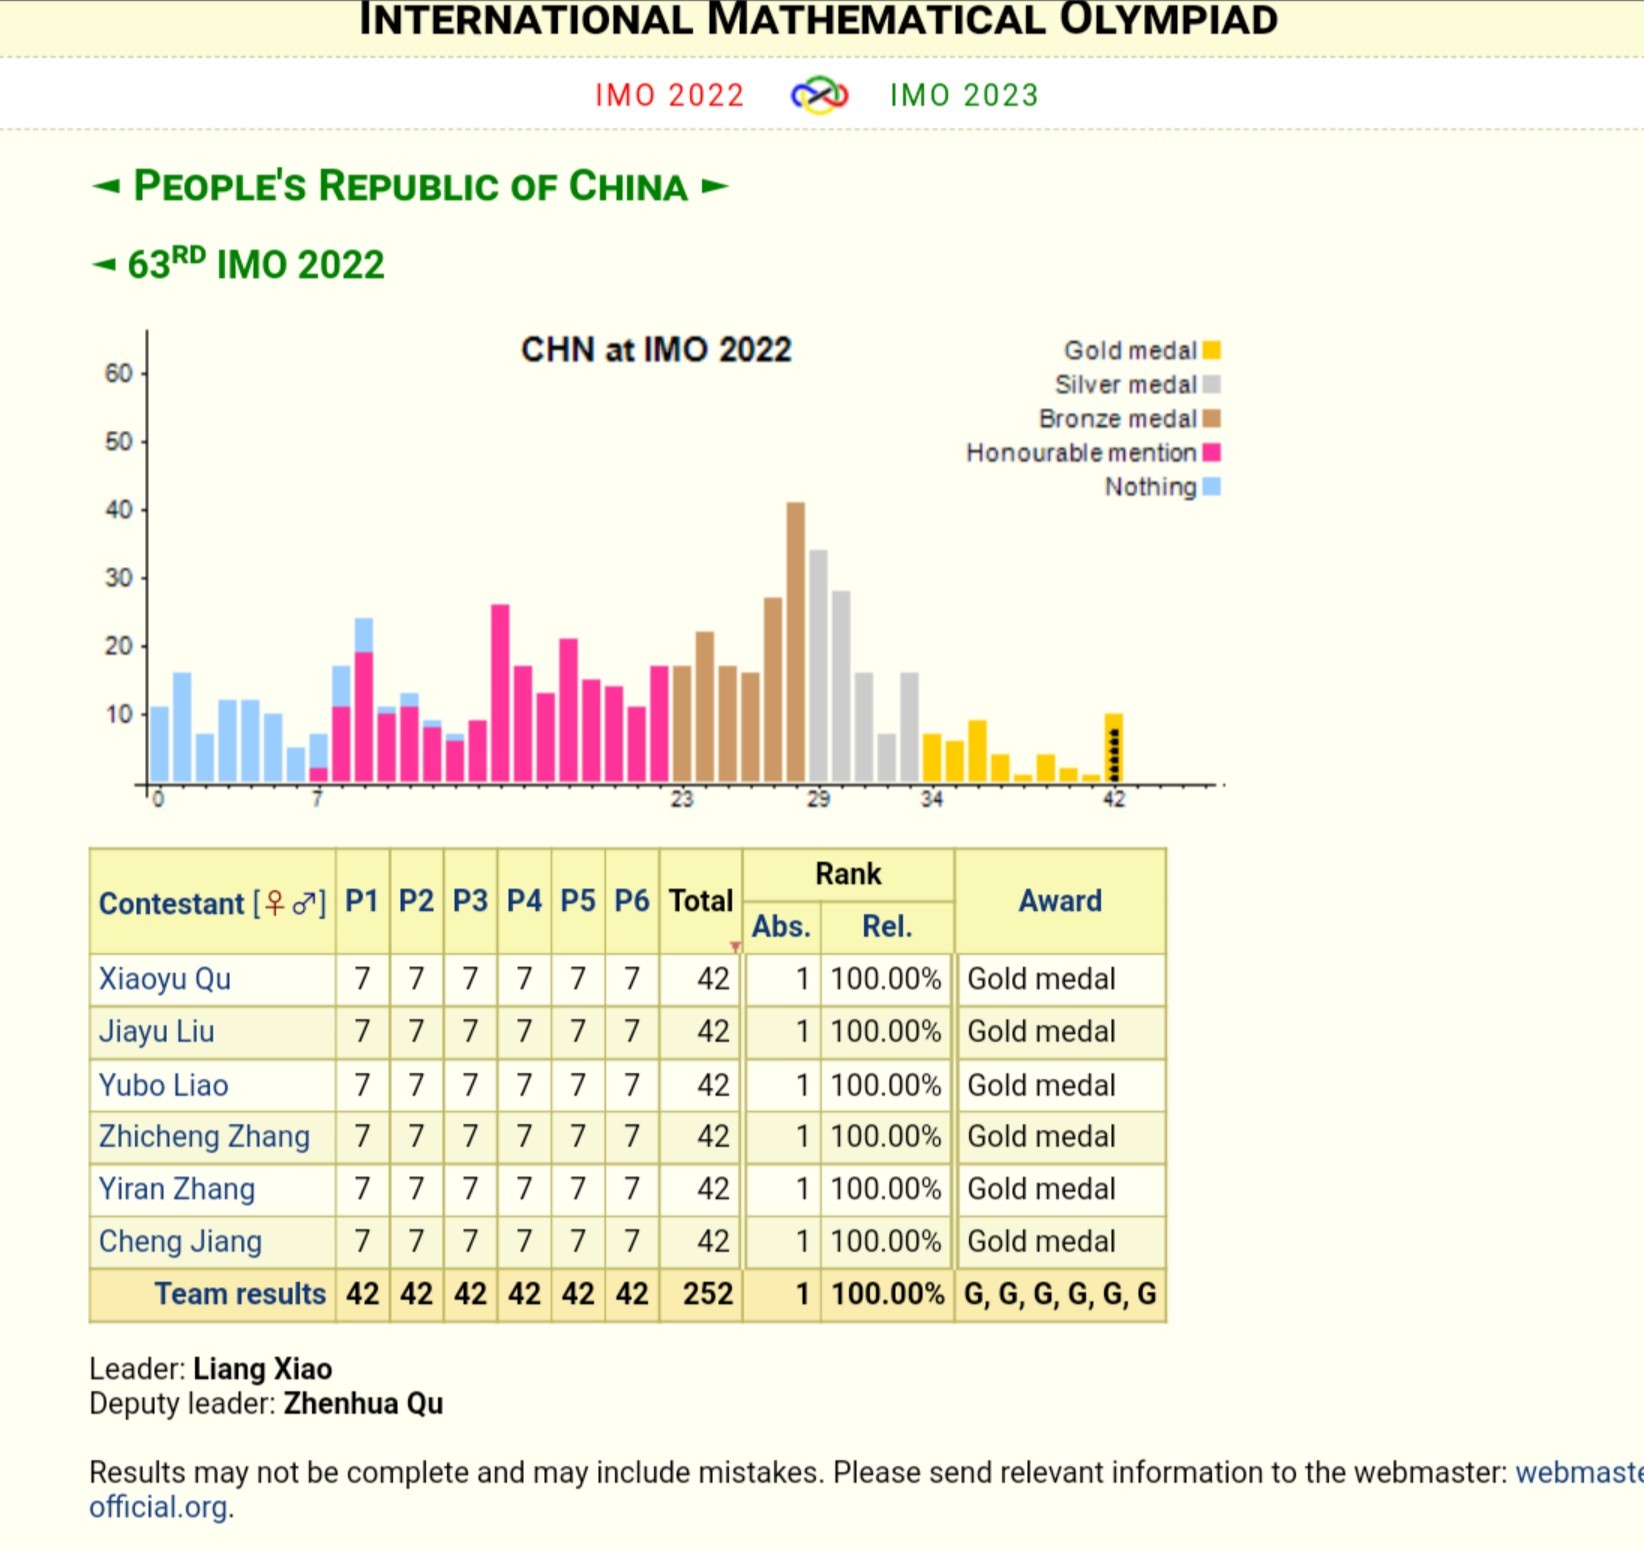The width and height of the screenshot is (1644, 1550).
Task: Click x-axis label '23' on chart
Action: (682, 799)
